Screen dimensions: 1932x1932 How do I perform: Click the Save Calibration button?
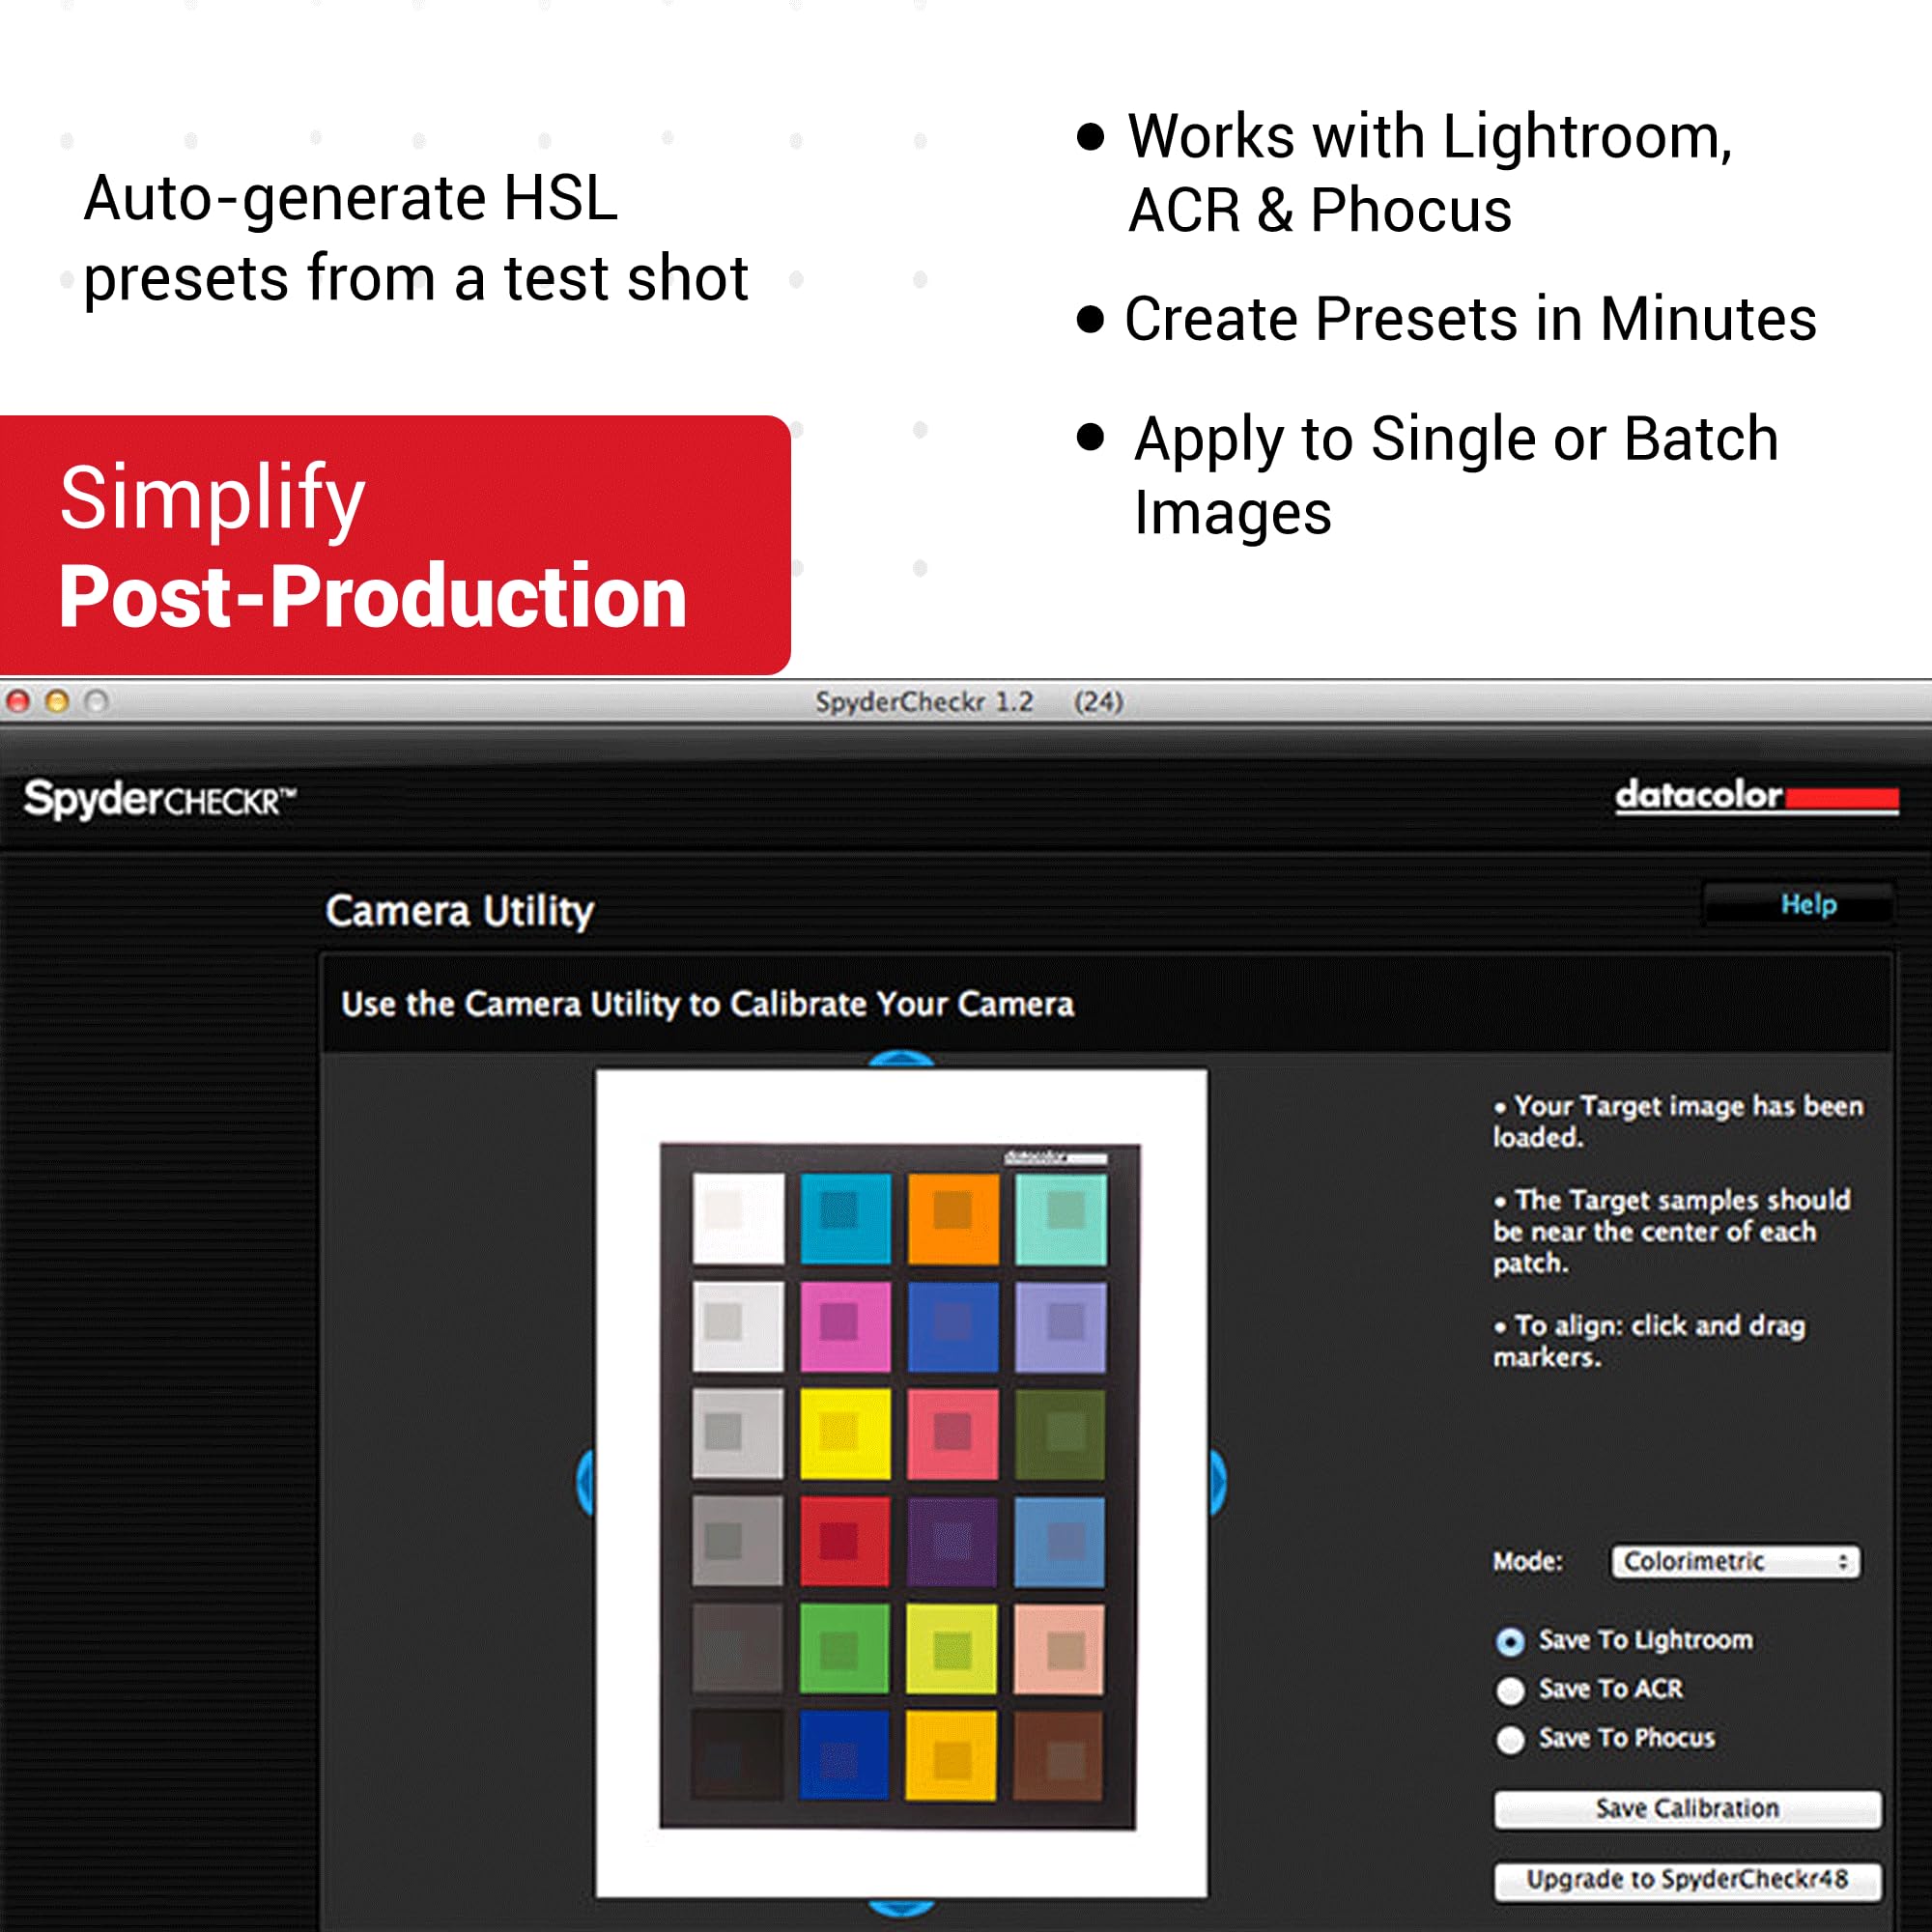[1687, 1808]
